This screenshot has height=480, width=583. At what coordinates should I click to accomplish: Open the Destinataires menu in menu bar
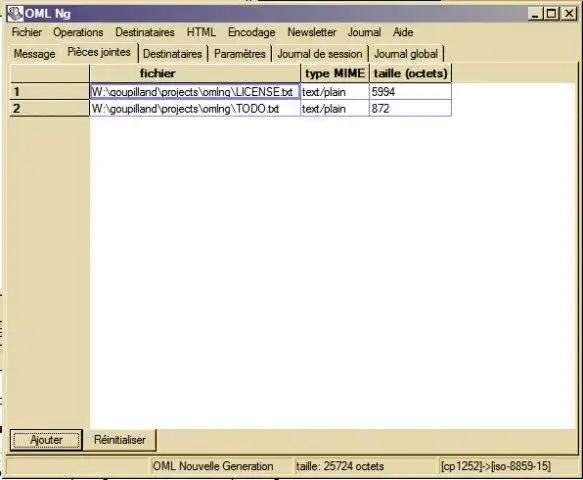(x=145, y=32)
